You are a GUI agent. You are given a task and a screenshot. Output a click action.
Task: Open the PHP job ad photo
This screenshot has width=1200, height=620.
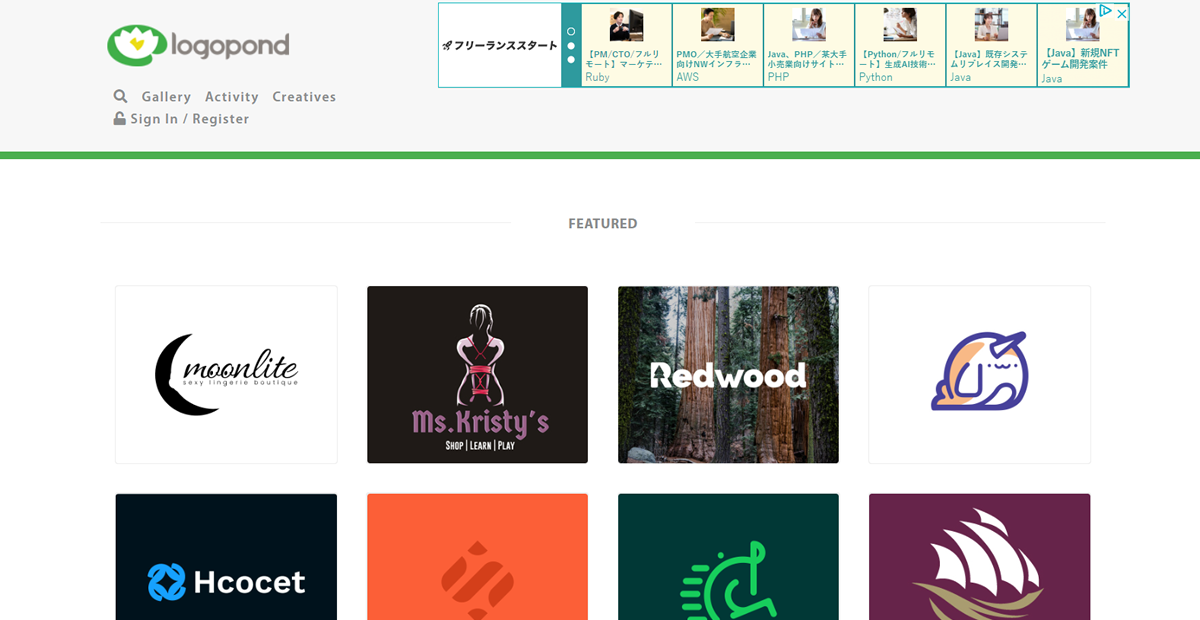click(808, 25)
